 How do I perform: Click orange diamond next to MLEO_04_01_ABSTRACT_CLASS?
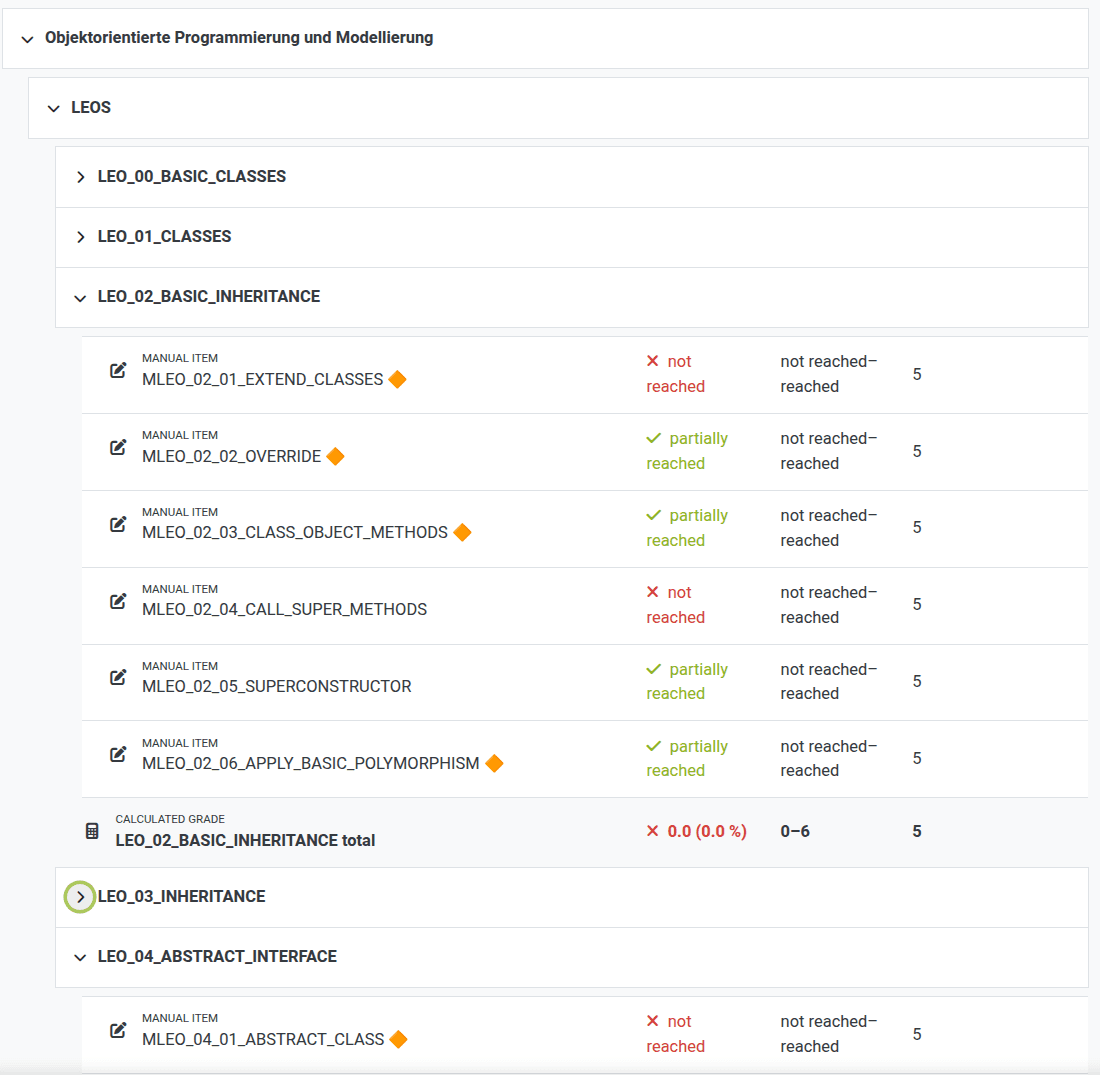tap(398, 1039)
